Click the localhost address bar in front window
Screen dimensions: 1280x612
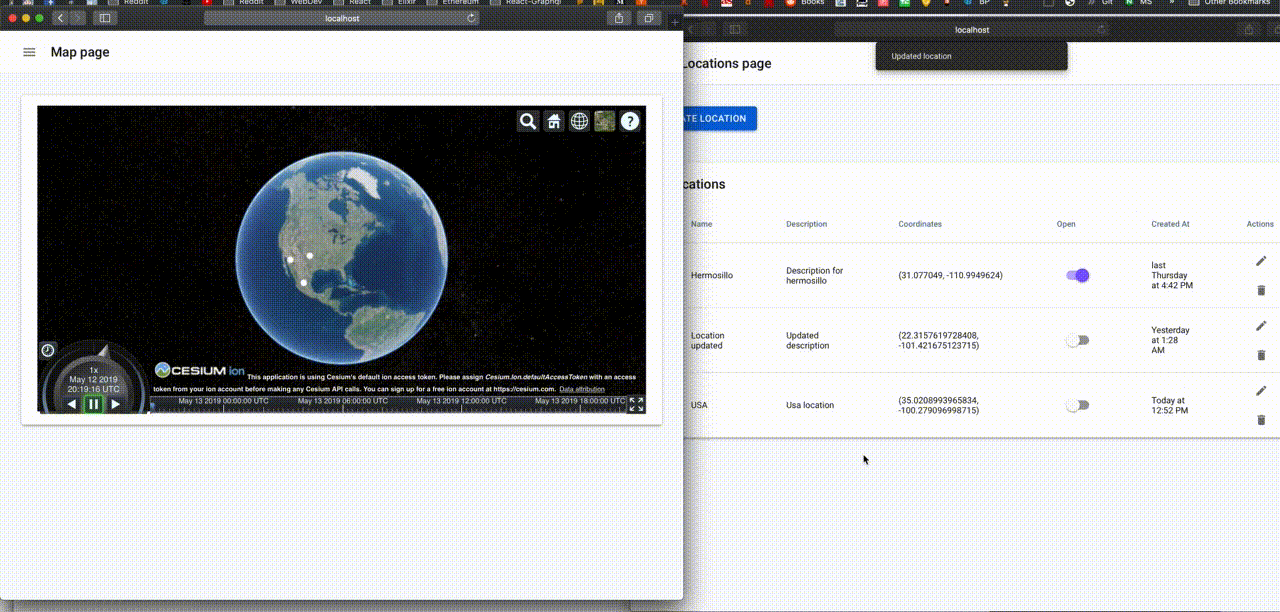(341, 18)
